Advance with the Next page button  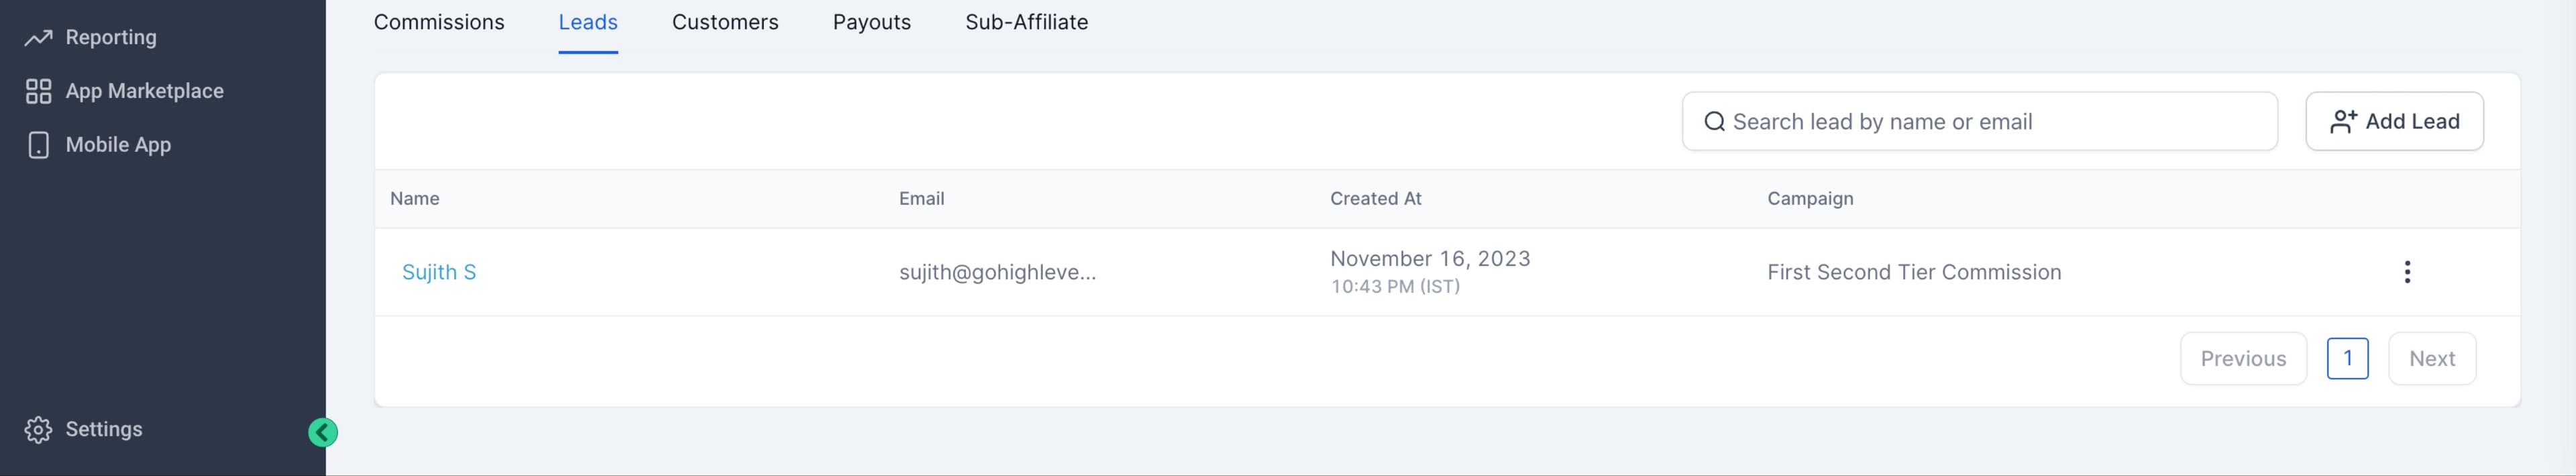[x=2432, y=359]
